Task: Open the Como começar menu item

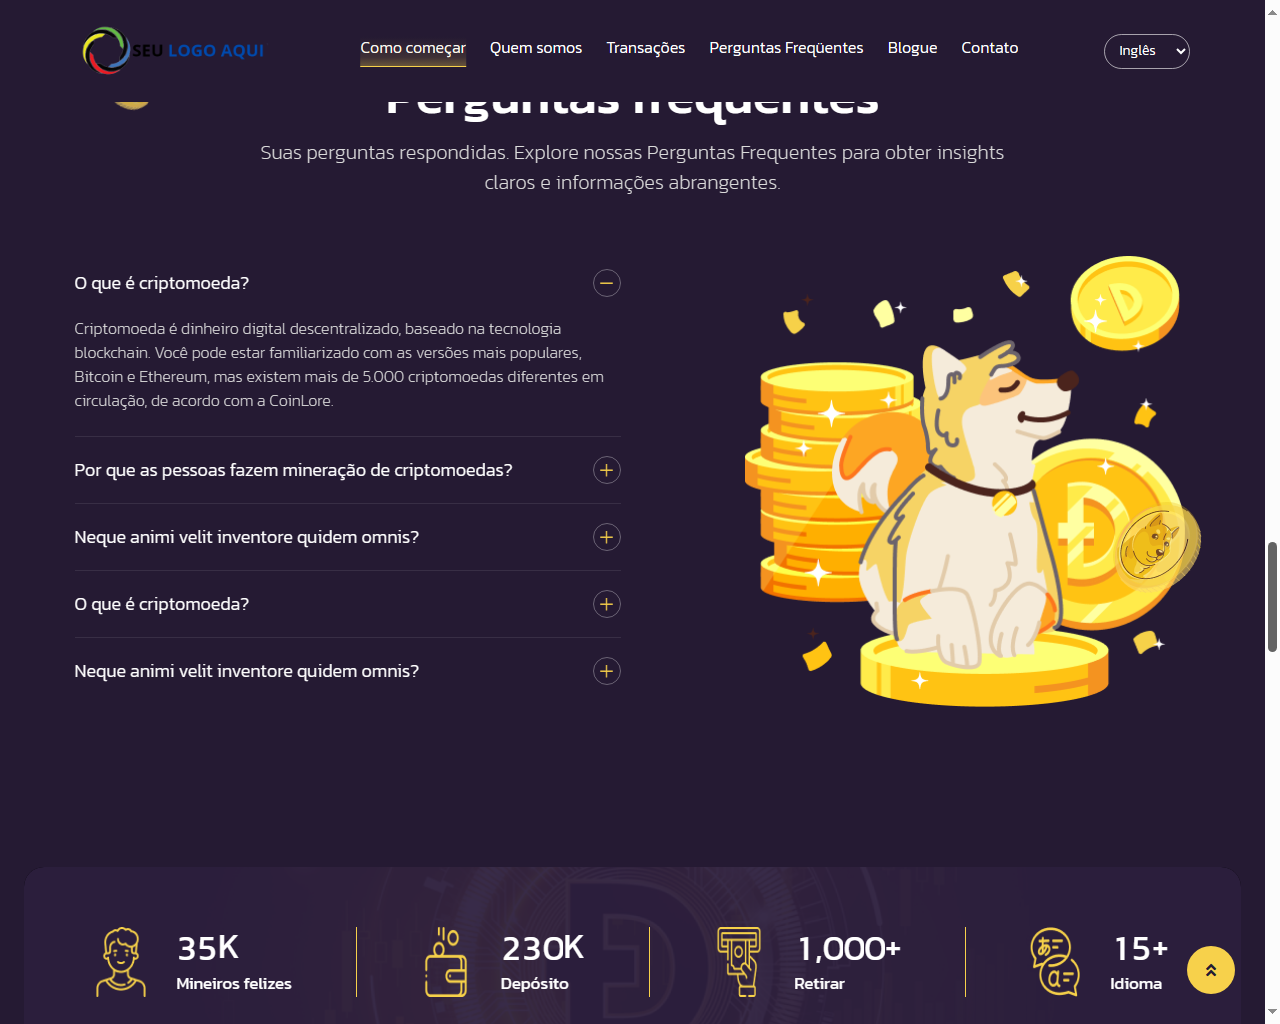Action: pos(413,48)
